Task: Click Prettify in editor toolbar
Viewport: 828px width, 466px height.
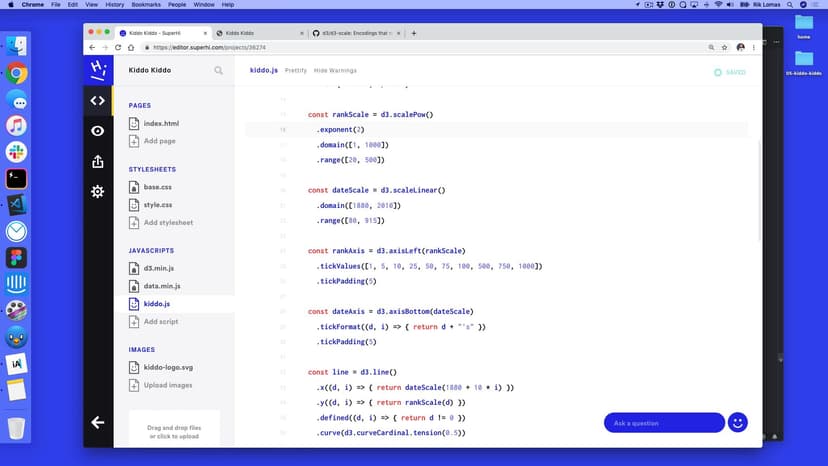Action: (x=295, y=71)
